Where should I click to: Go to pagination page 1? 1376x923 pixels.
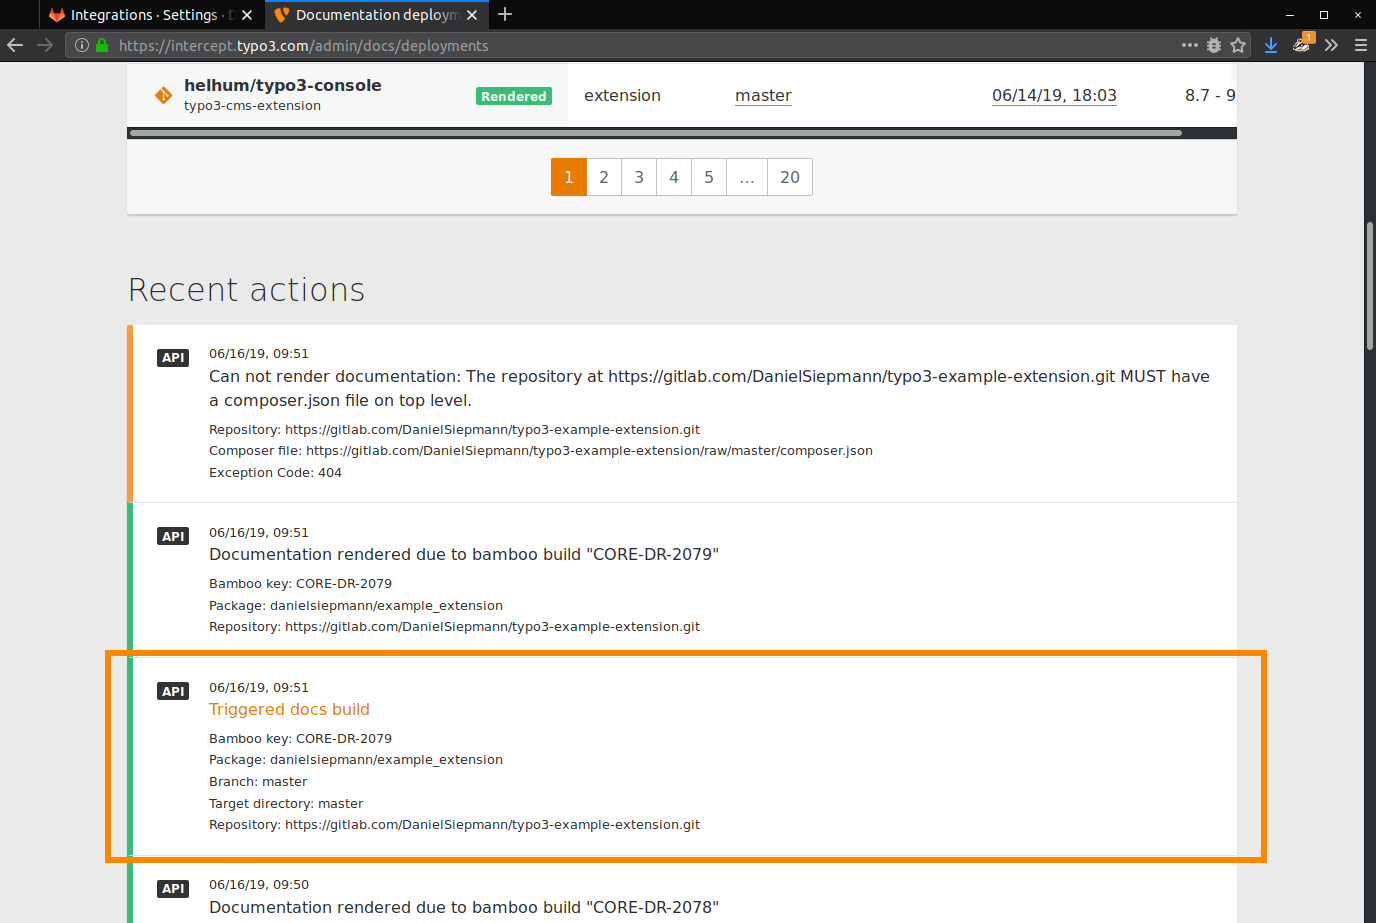(x=569, y=177)
